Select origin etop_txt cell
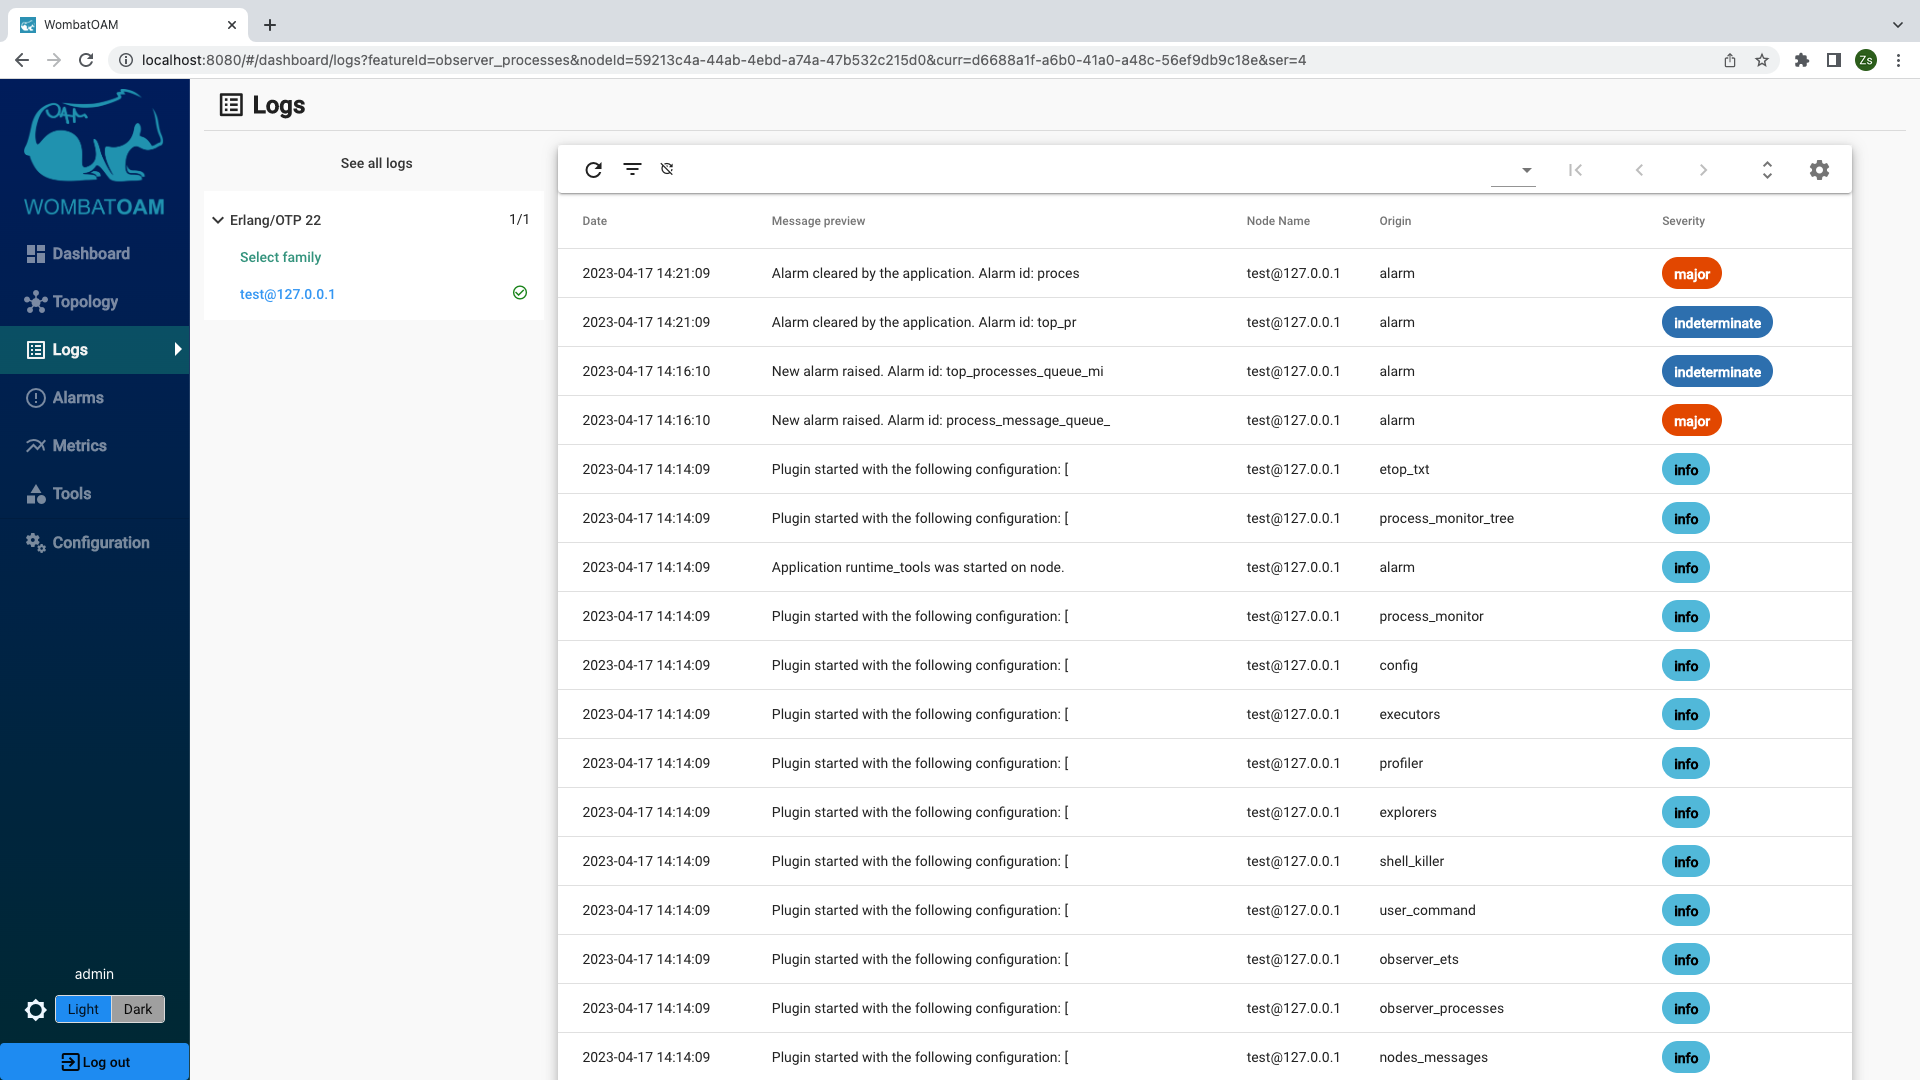The image size is (1920, 1080). coord(1404,469)
